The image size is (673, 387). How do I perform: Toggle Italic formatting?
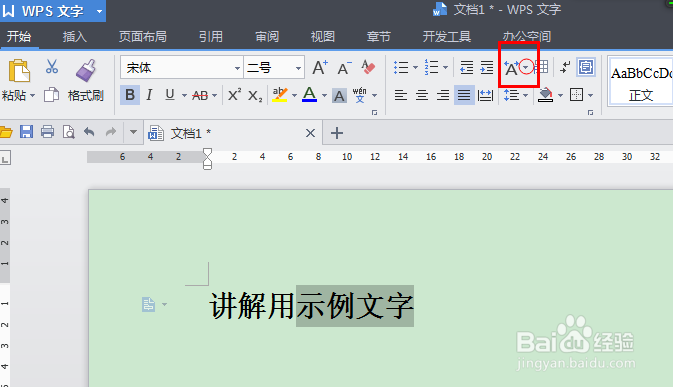tap(149, 95)
